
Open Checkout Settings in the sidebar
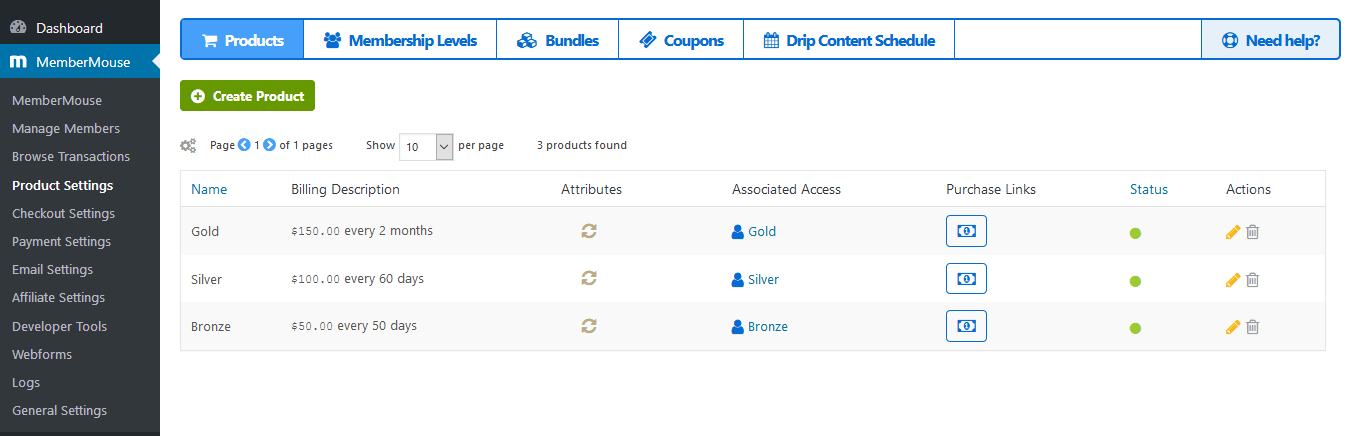pos(63,213)
